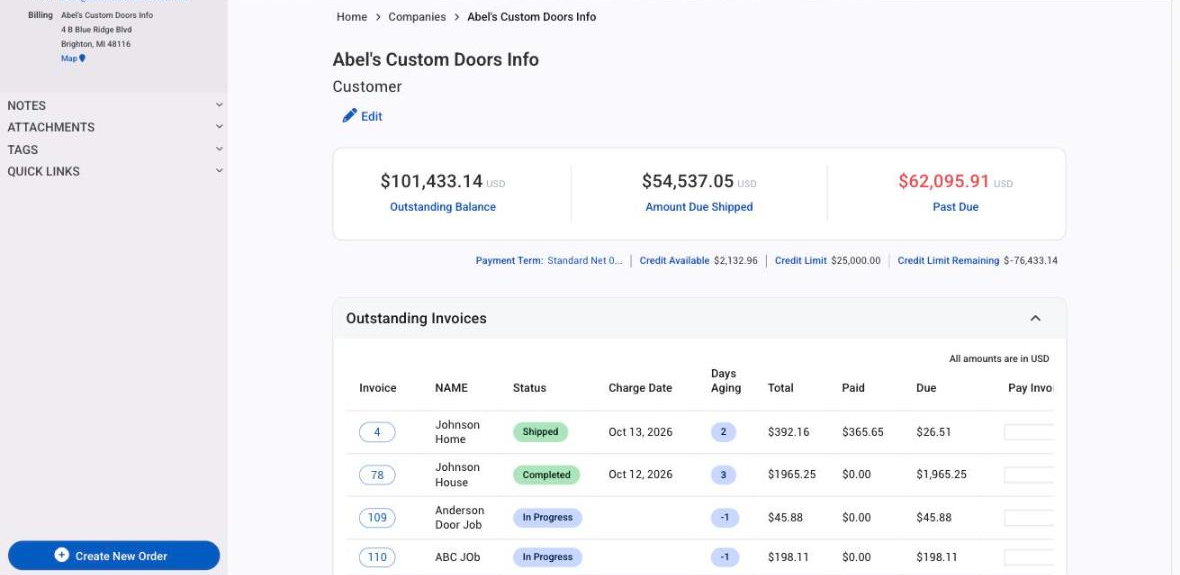Open Past Due link

coord(956,207)
